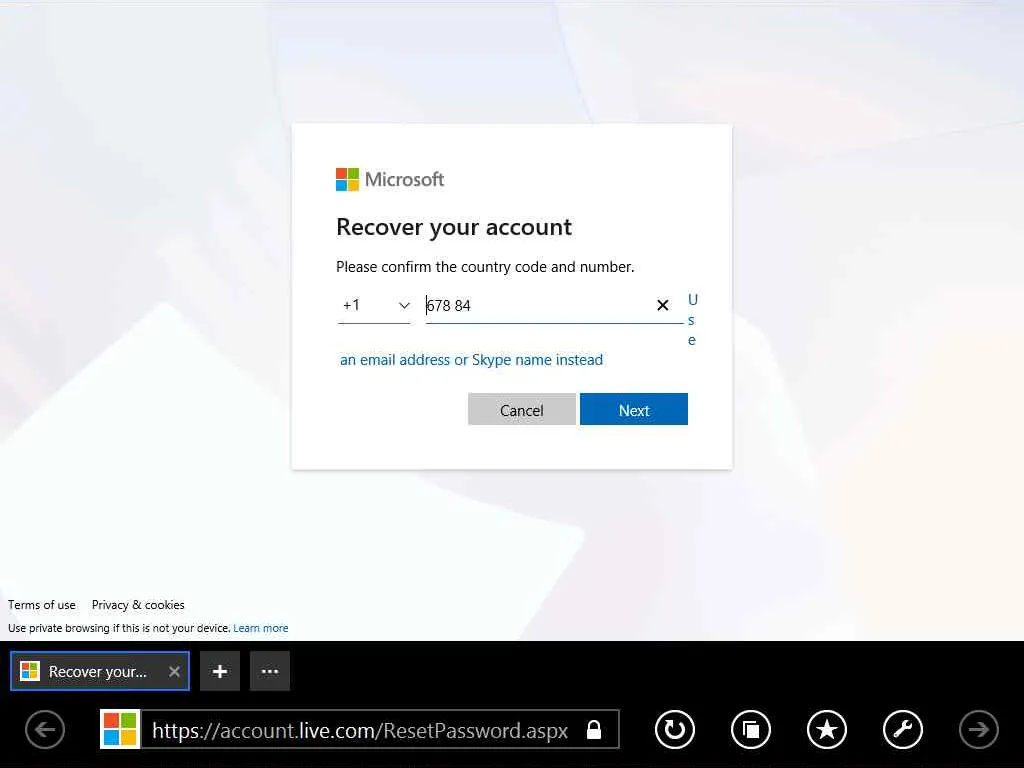Screen dimensions: 1024x768
Task: Click the browser forward arrow button
Action: tap(978, 729)
